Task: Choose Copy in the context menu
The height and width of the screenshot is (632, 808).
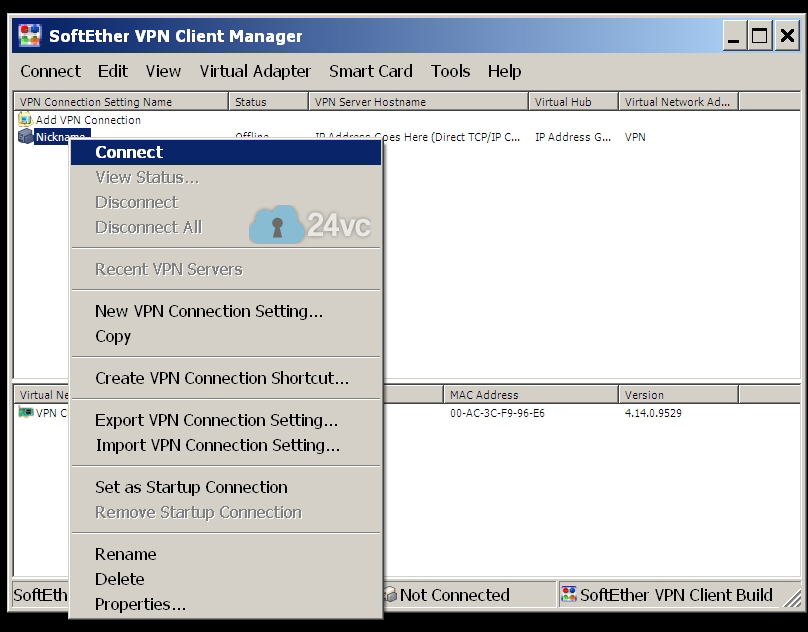Action: (x=226, y=336)
